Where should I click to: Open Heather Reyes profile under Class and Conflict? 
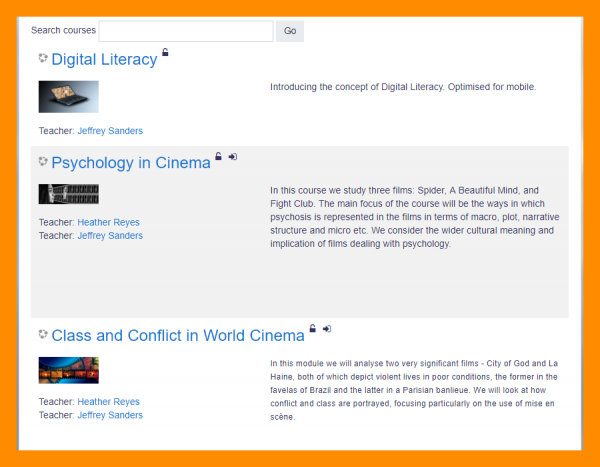(x=108, y=402)
